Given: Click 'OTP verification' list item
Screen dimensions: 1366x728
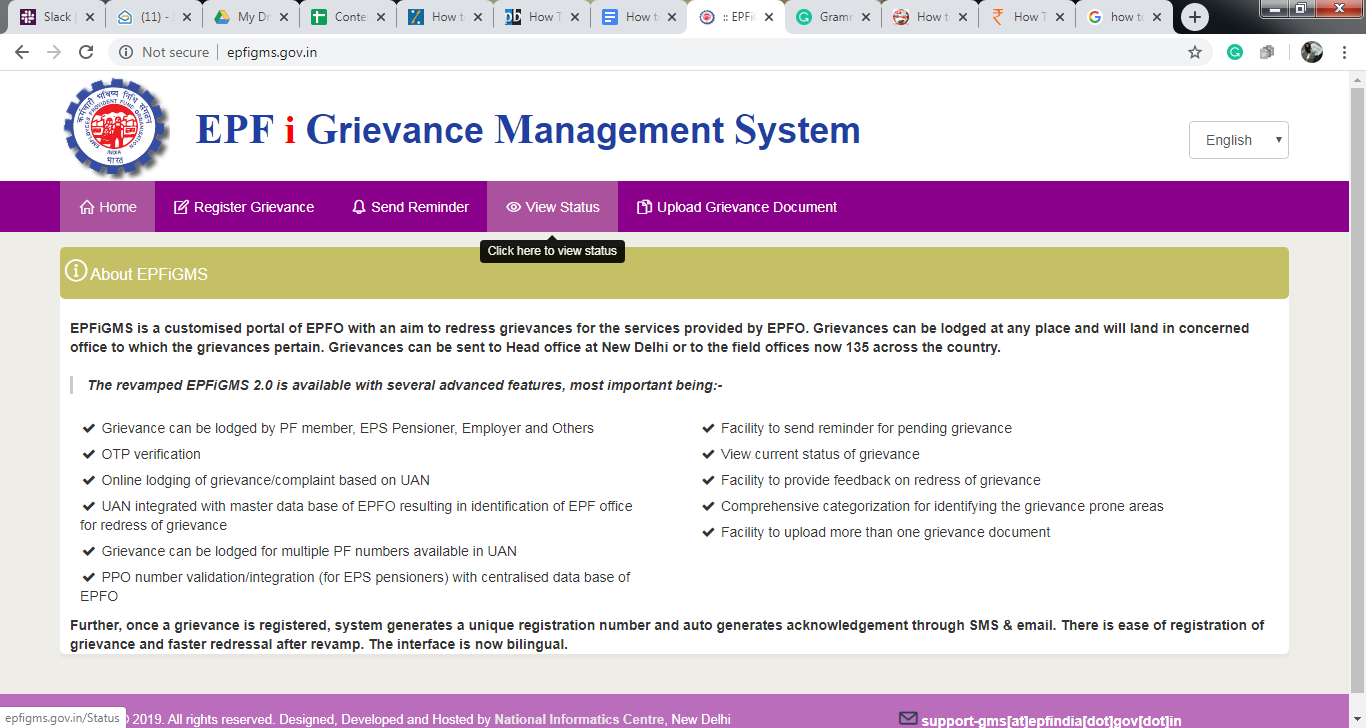Looking at the screenshot, I should [x=151, y=454].
